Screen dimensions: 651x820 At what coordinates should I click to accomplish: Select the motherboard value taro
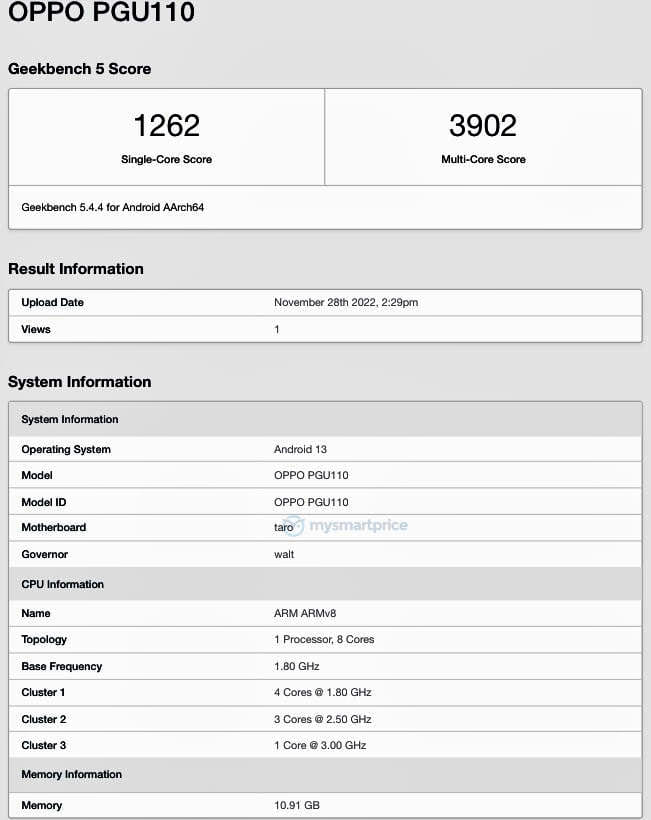pos(283,528)
